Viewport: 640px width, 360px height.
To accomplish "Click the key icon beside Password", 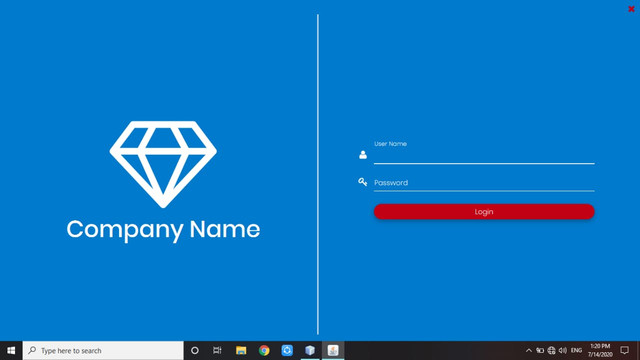I will click(362, 182).
